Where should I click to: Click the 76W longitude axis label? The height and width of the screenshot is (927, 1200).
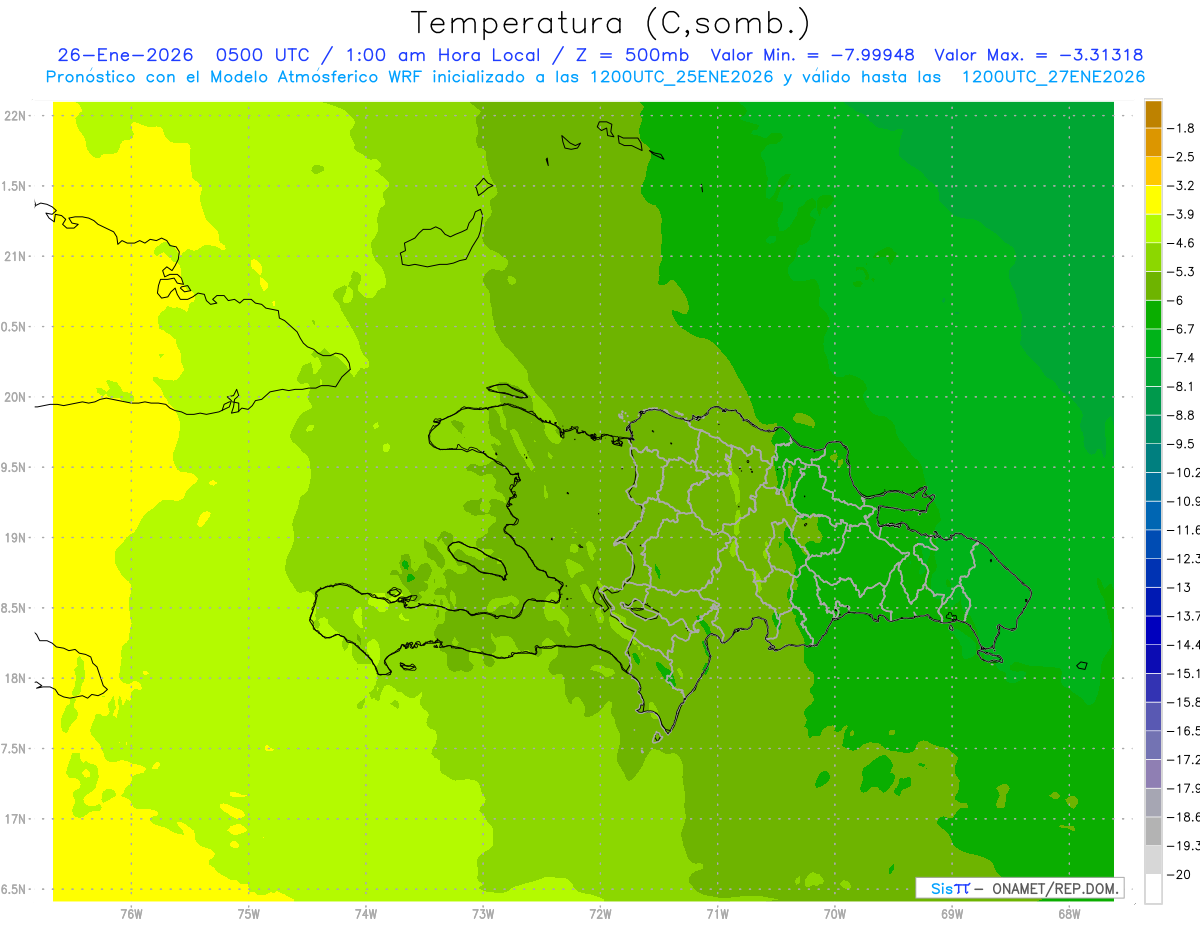coord(131,913)
